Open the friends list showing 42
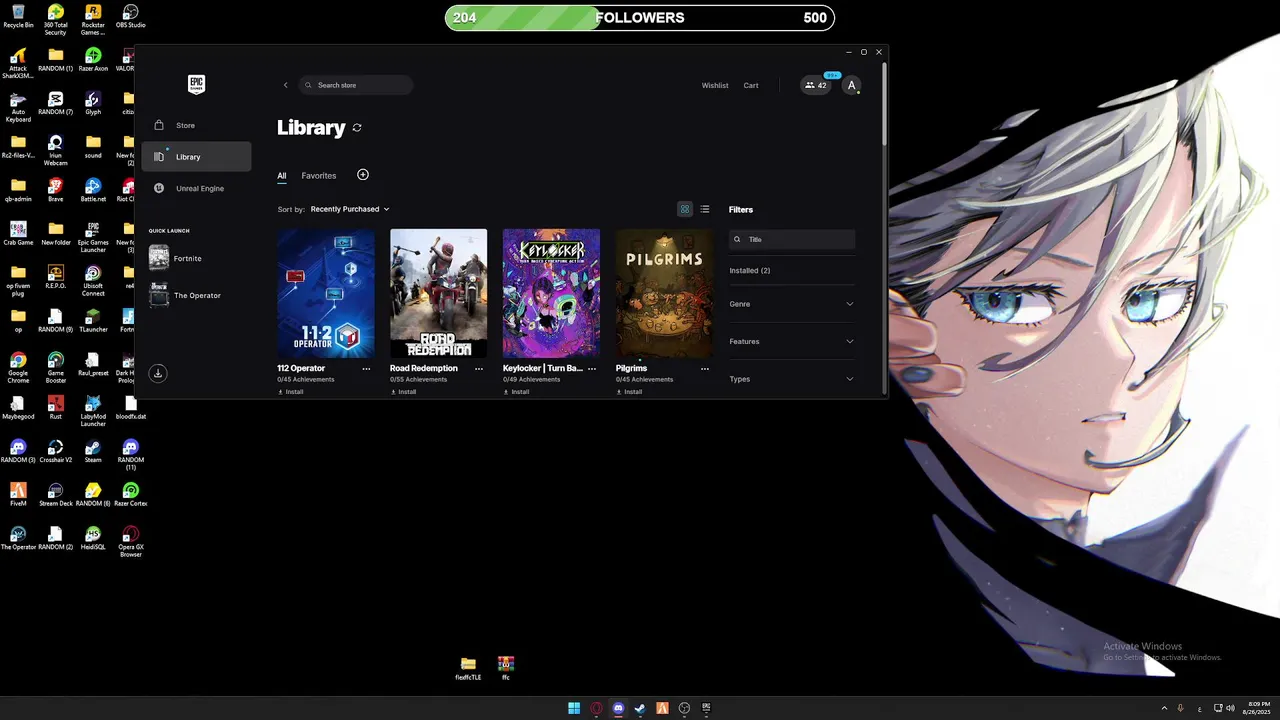 (x=816, y=85)
